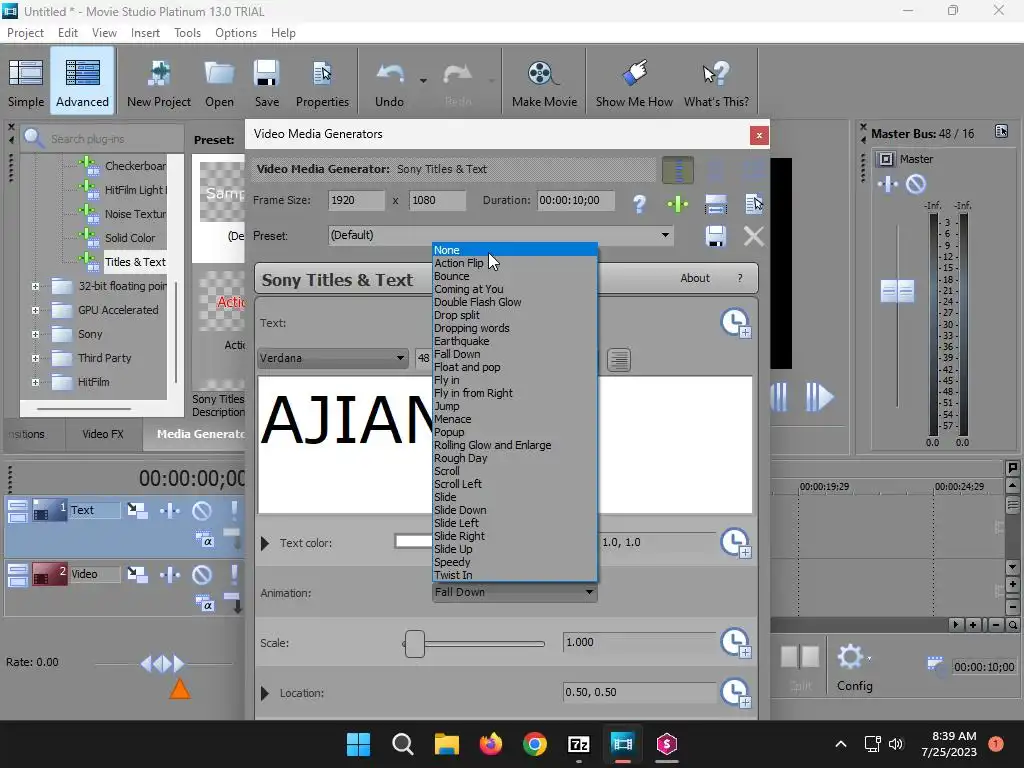Click the Save Preset floppy icon

pos(716,236)
